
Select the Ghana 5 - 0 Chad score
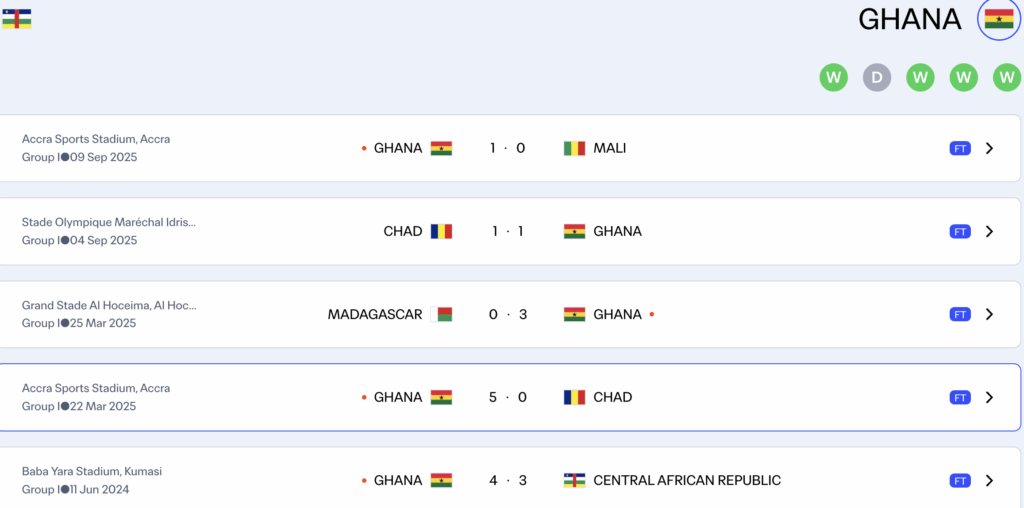507,397
